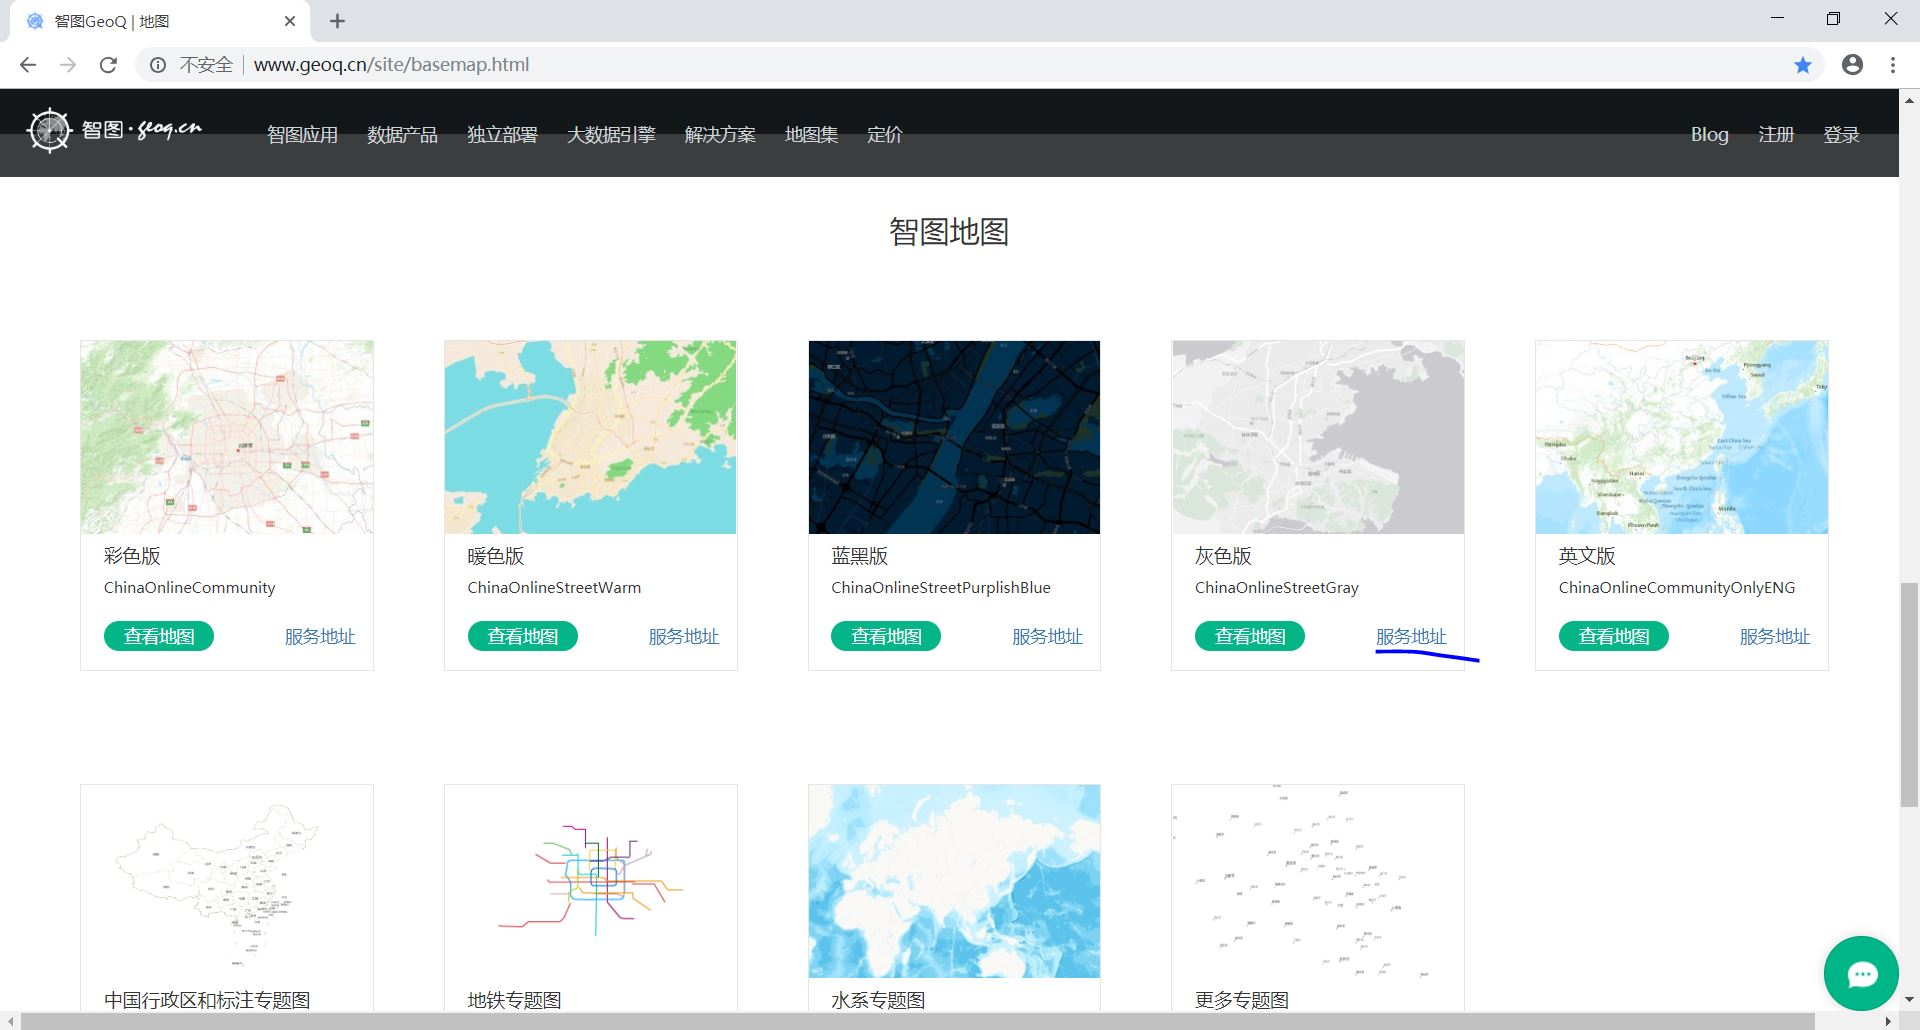The width and height of the screenshot is (1920, 1030).
Task: Click the Blog link in the header
Action: tap(1709, 134)
